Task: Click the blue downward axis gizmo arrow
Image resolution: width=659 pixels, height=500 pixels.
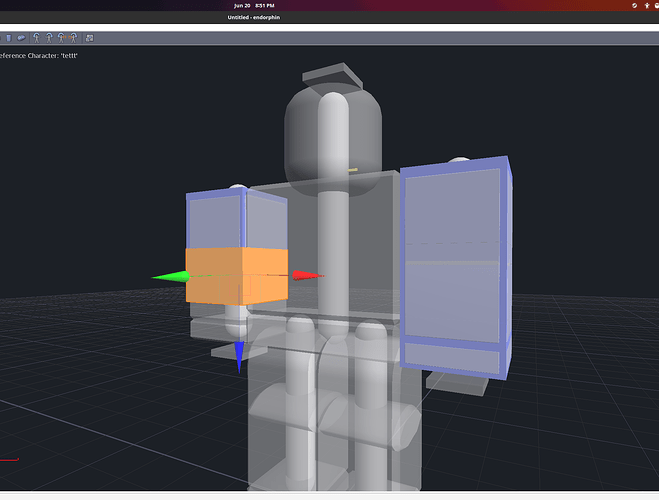Action: [x=239, y=357]
